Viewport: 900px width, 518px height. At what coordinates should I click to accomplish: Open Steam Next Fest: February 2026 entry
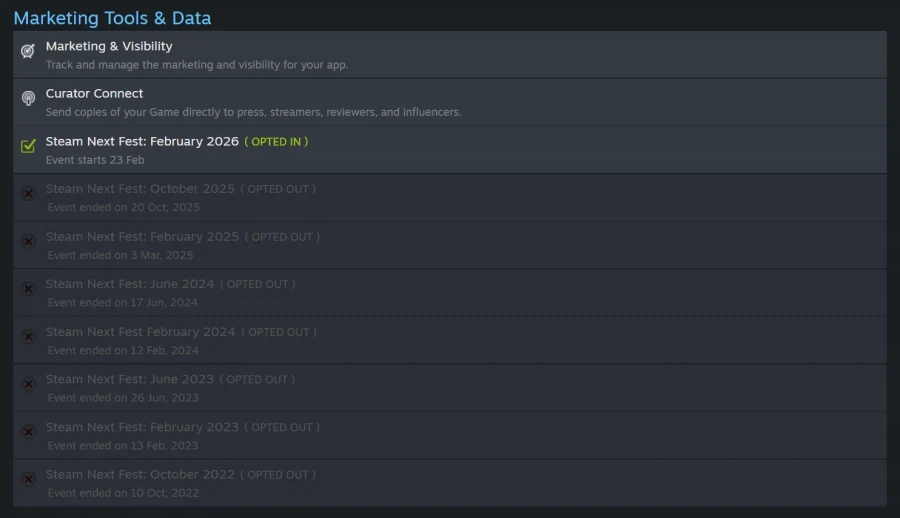(142, 141)
